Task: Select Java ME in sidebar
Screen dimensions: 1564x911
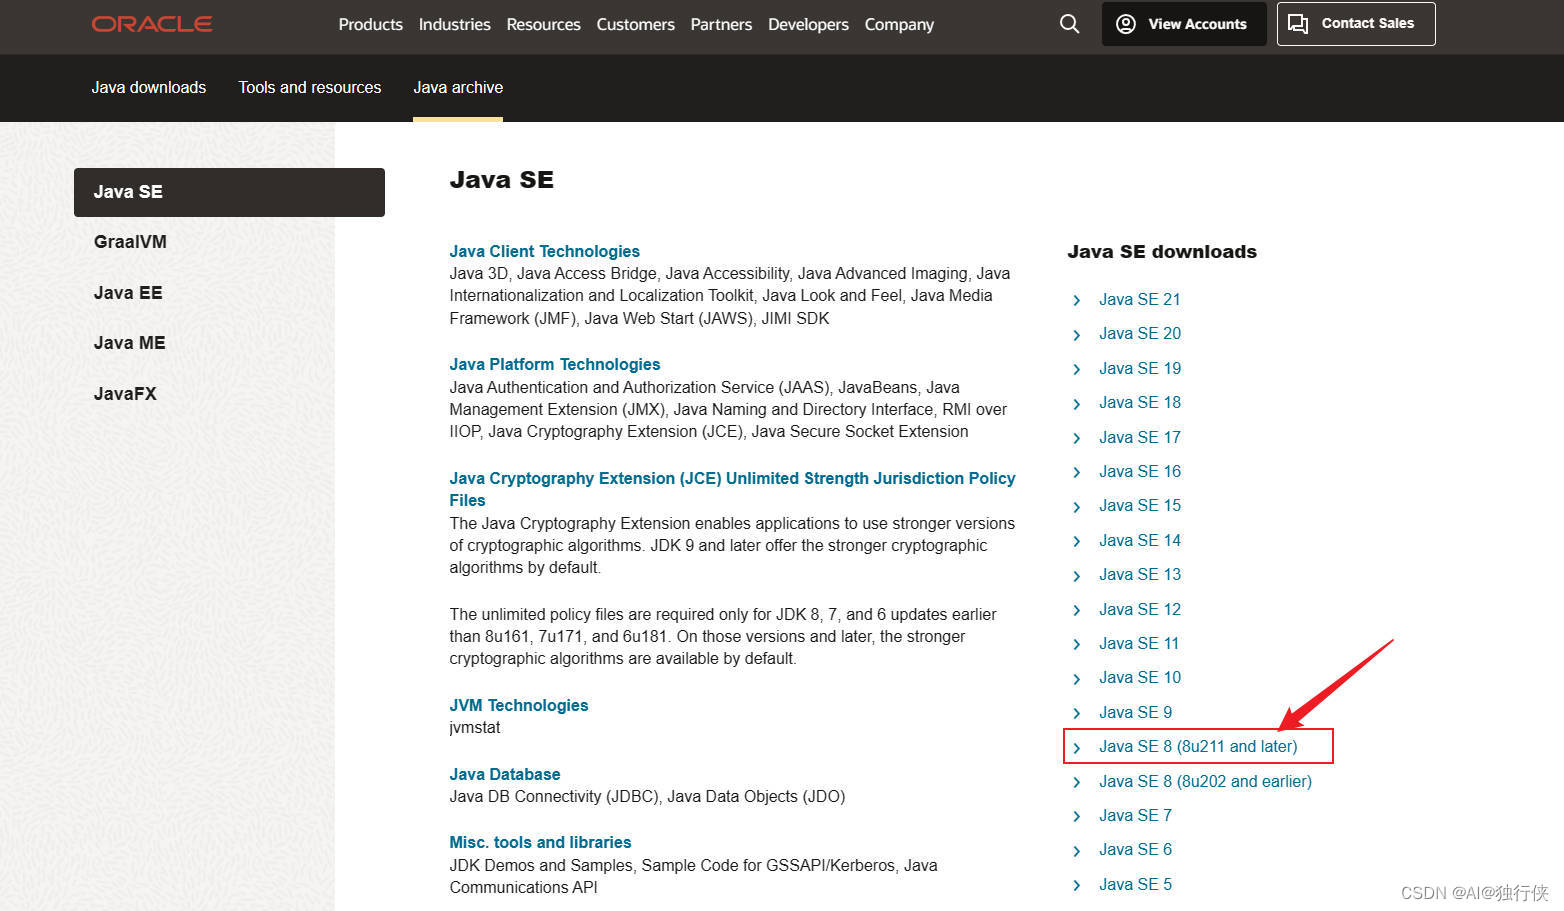Action: click(x=129, y=343)
